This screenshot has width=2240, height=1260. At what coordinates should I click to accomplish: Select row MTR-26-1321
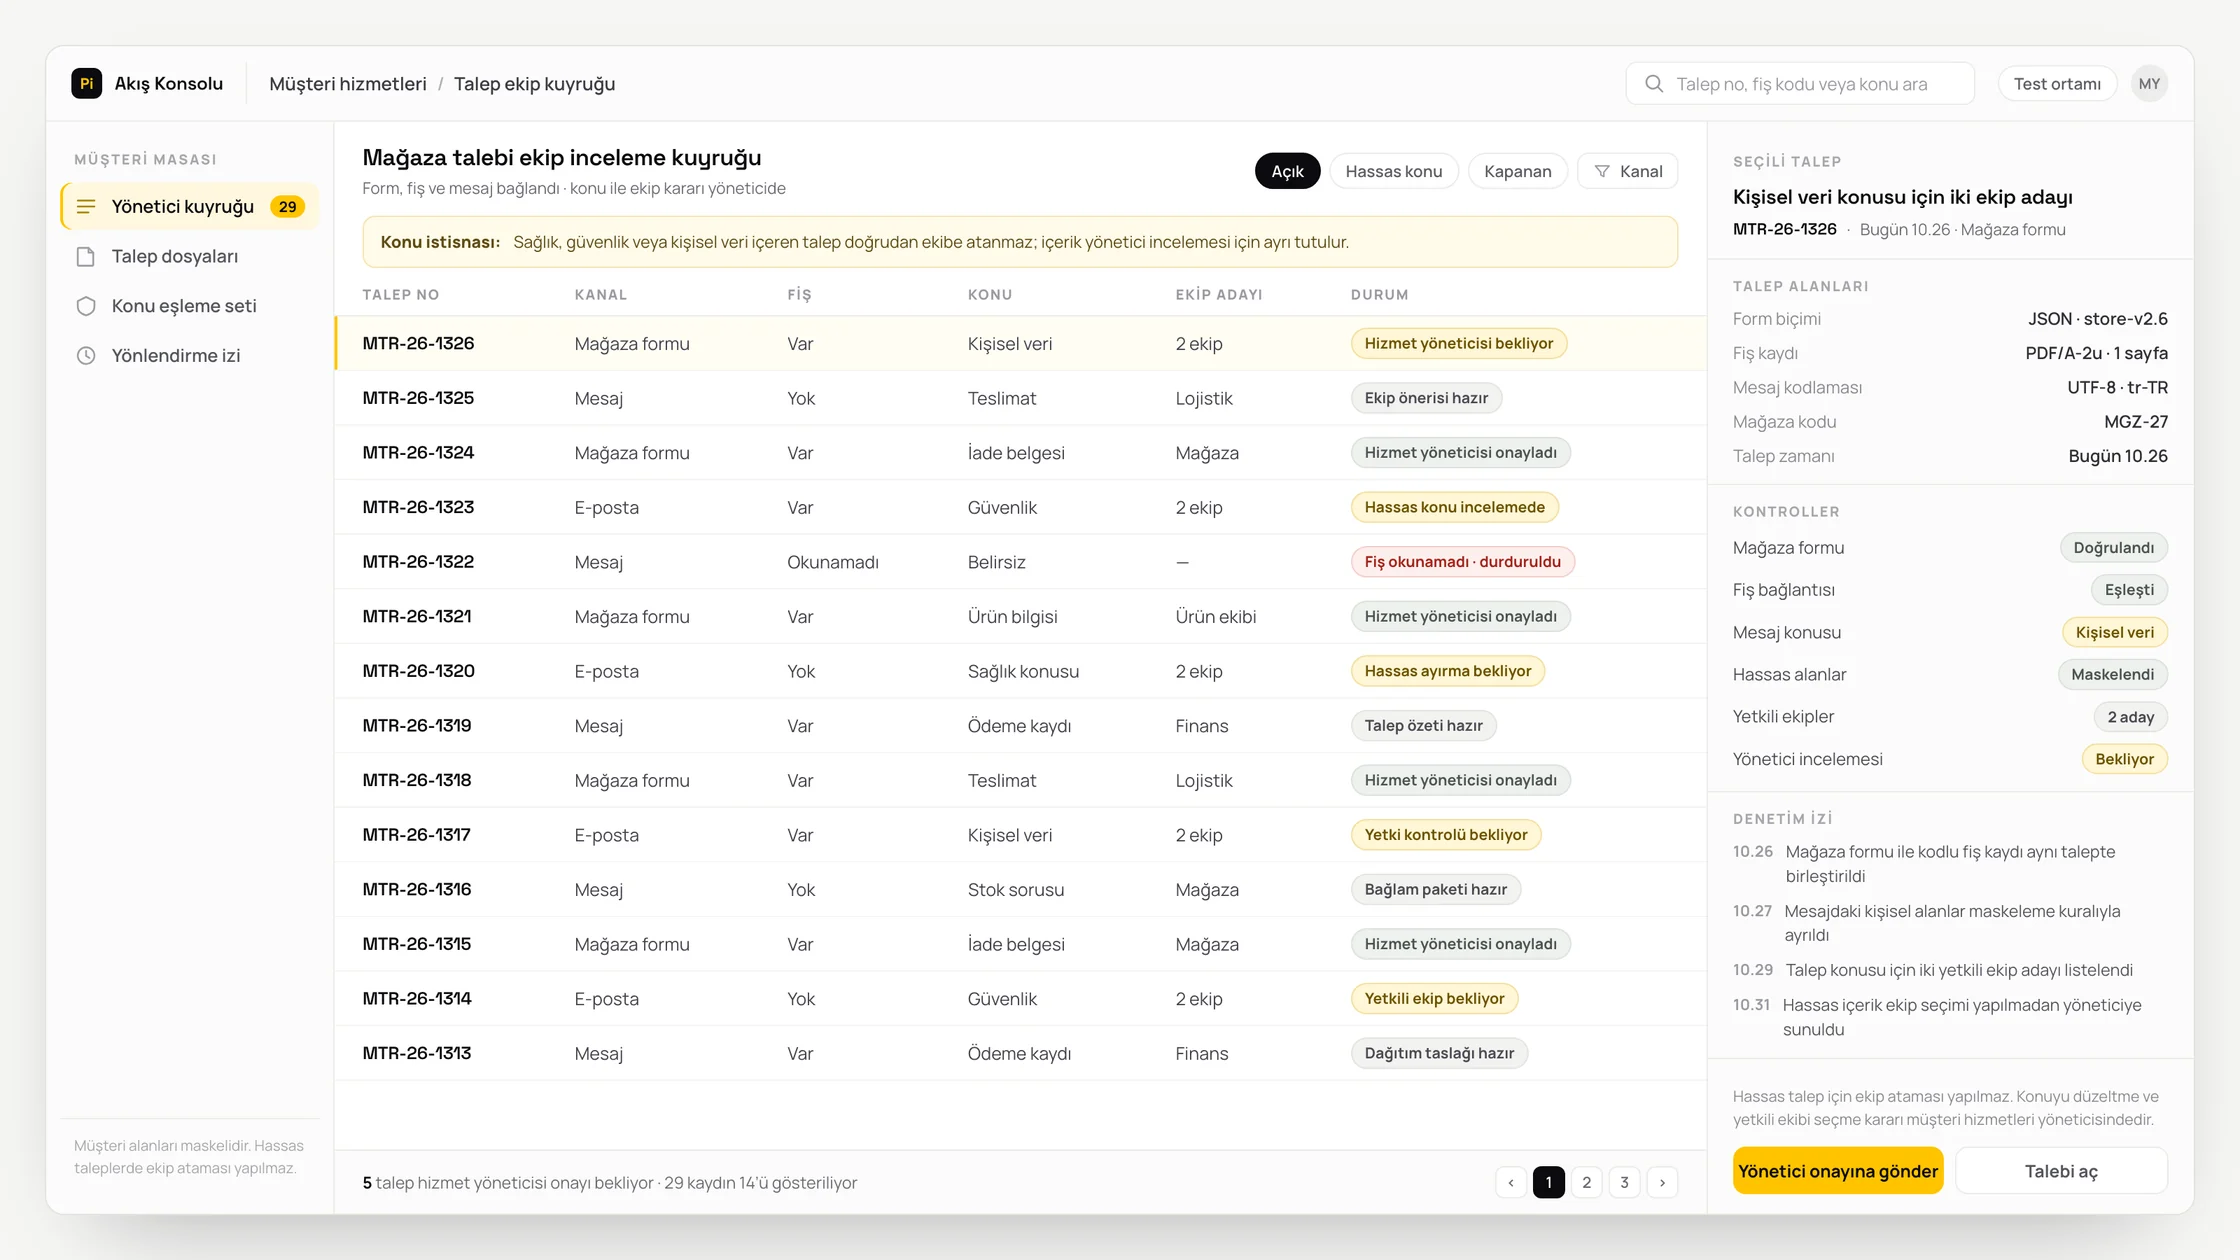point(1020,617)
